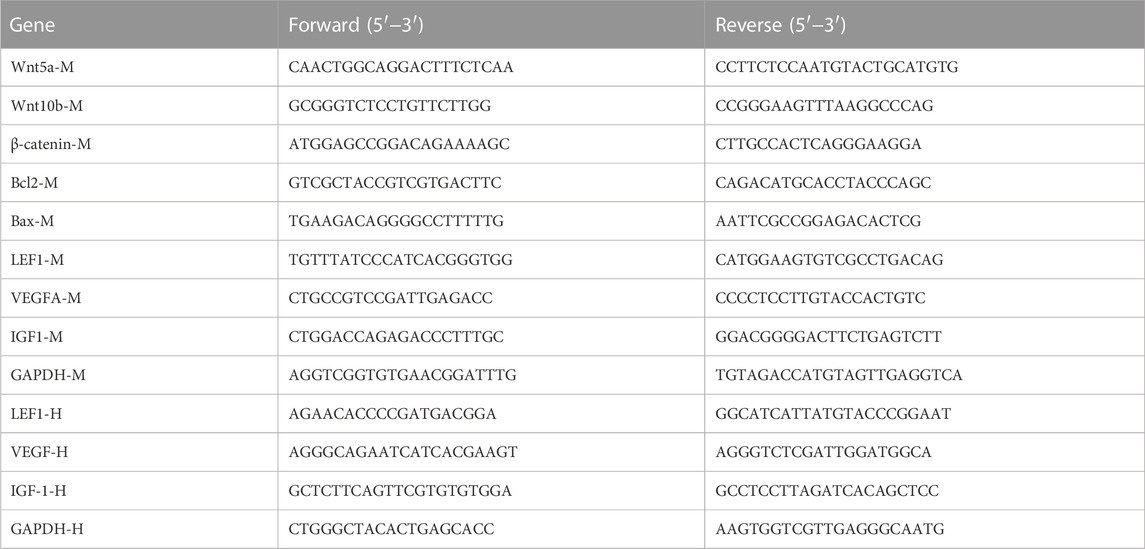Select the LEF1-H forward primer AGAACACCCCGATGACGGA
Viewport: 1145px width, 549px height.
[x=392, y=414]
